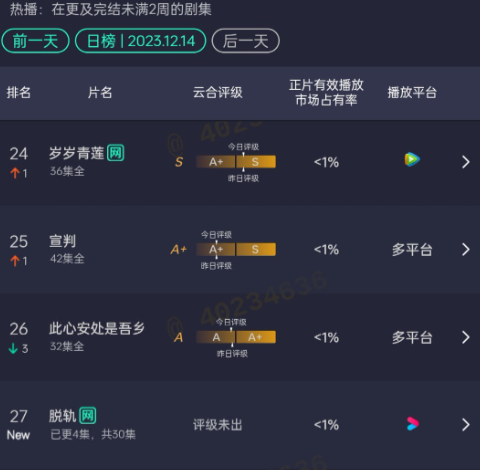Click the 网 badge next to 岁岁青莲

[x=116, y=153]
